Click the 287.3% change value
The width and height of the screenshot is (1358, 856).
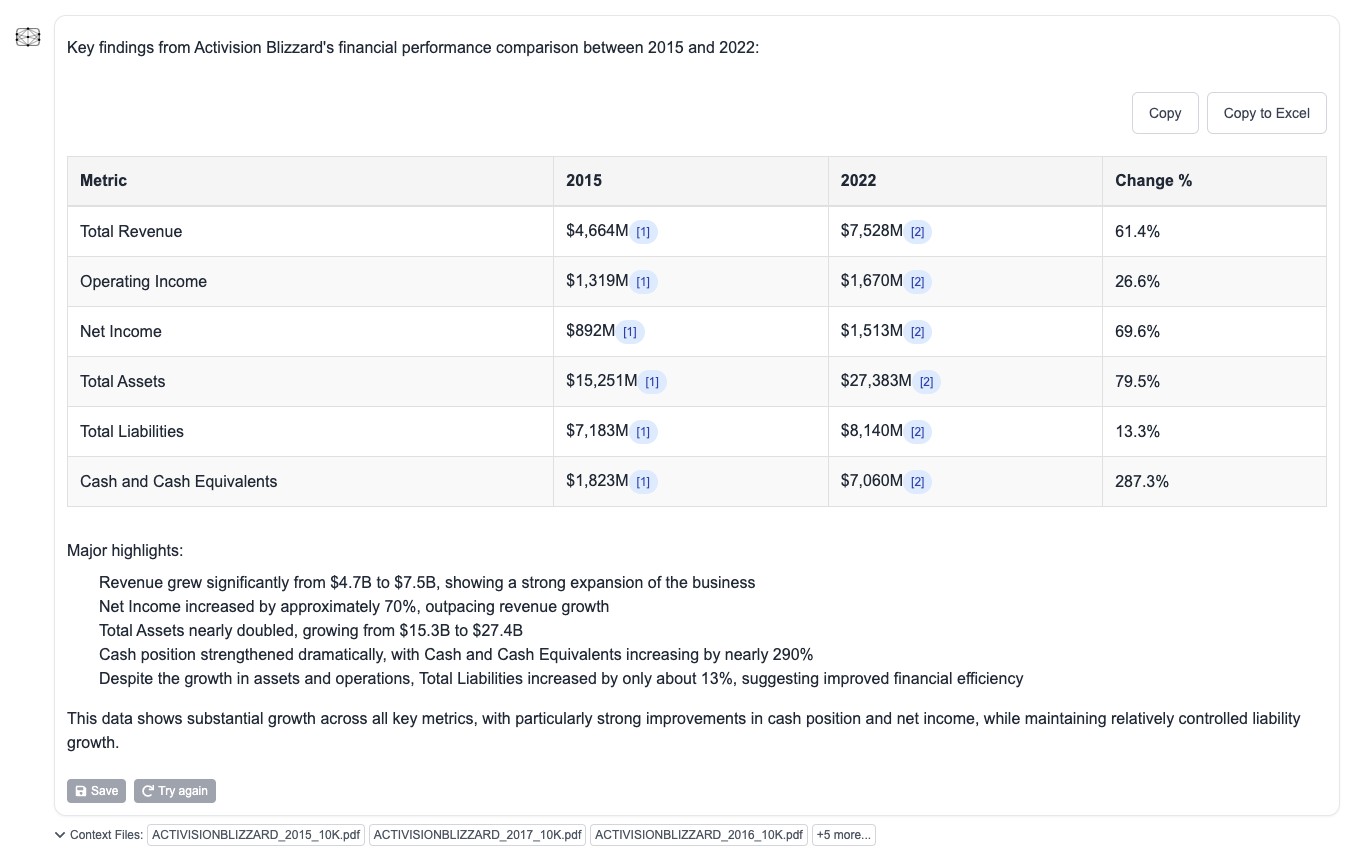click(x=1142, y=481)
